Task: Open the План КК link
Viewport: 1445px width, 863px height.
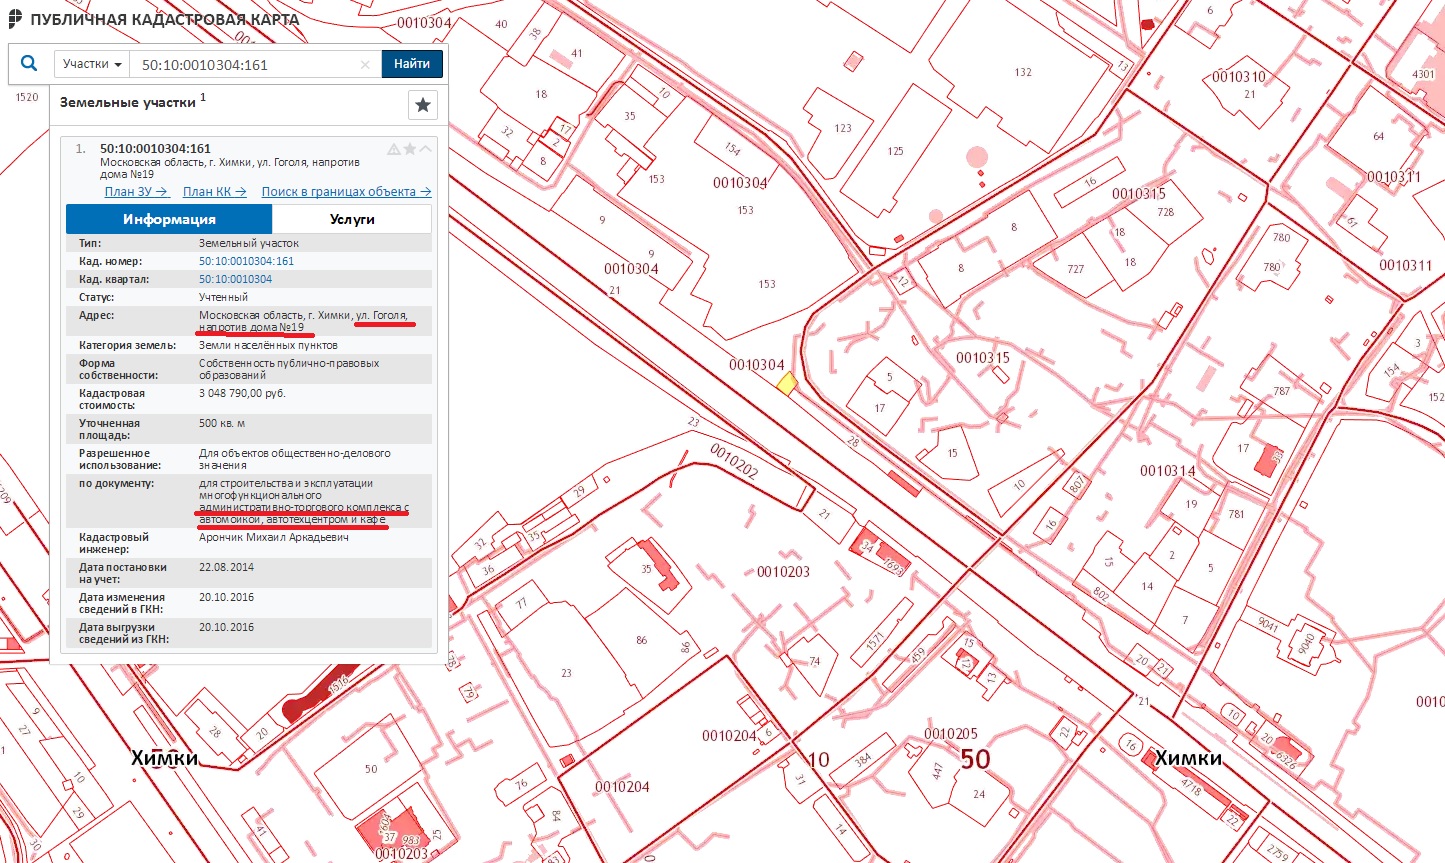Action: [x=214, y=192]
